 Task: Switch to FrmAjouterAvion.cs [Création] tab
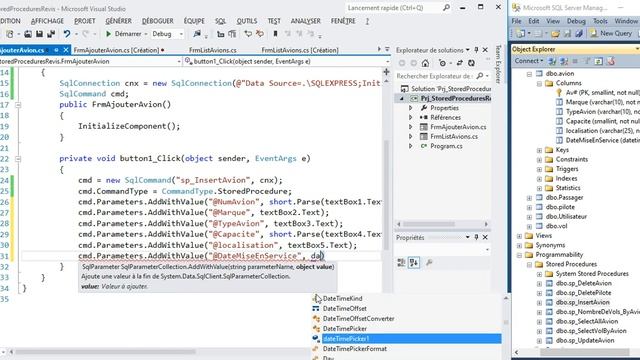click(x=119, y=50)
